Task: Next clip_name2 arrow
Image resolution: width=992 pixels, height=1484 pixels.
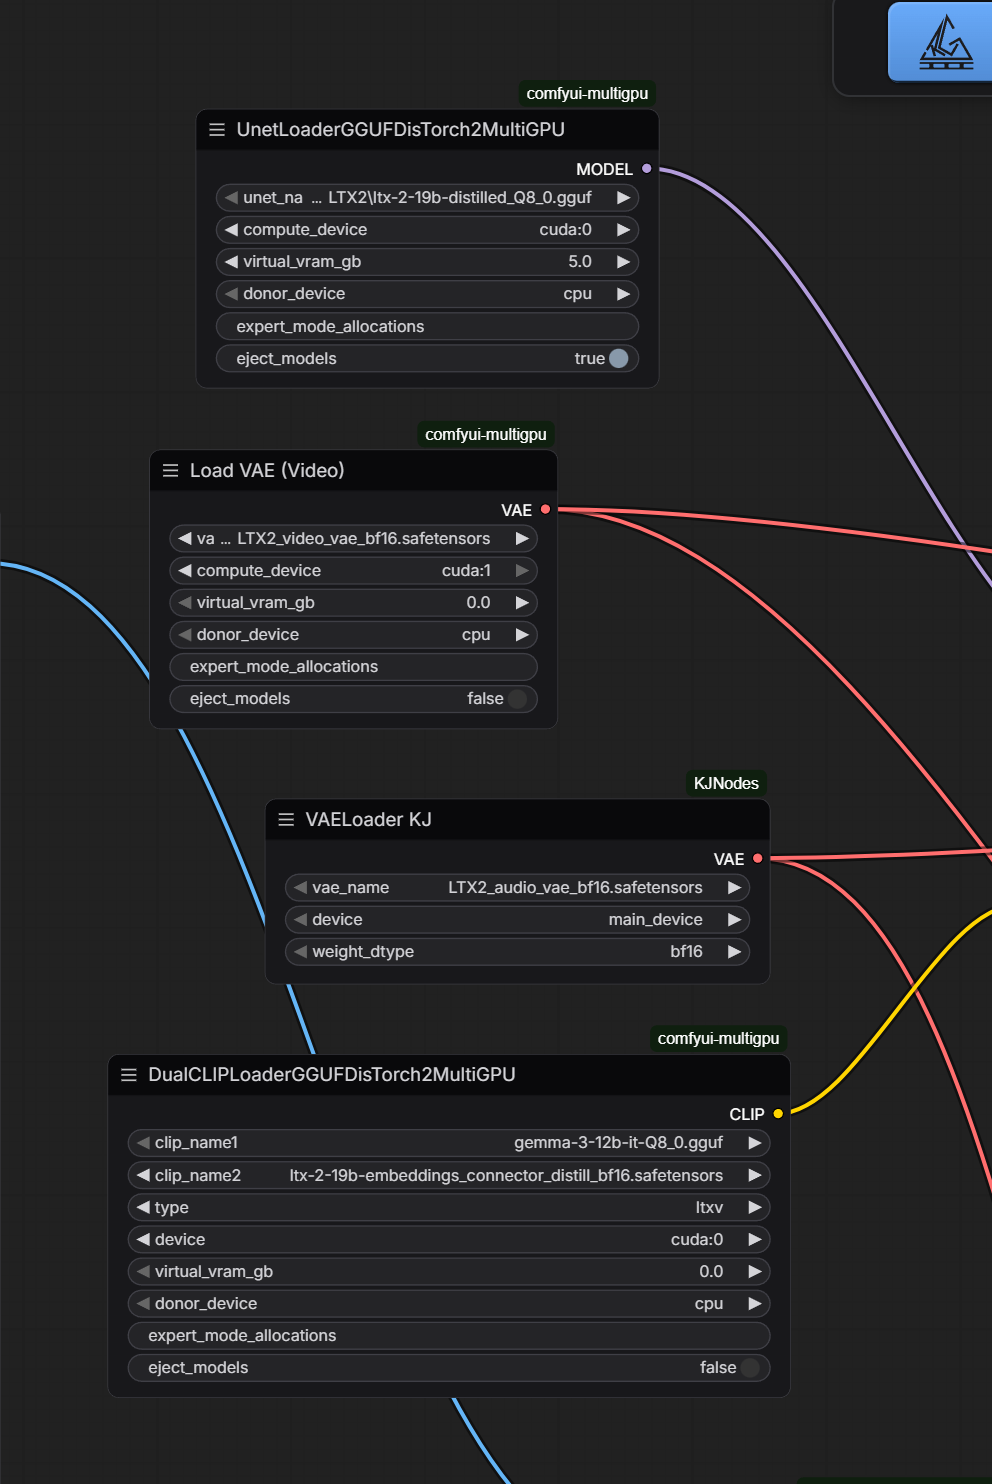Action: 755,1176
